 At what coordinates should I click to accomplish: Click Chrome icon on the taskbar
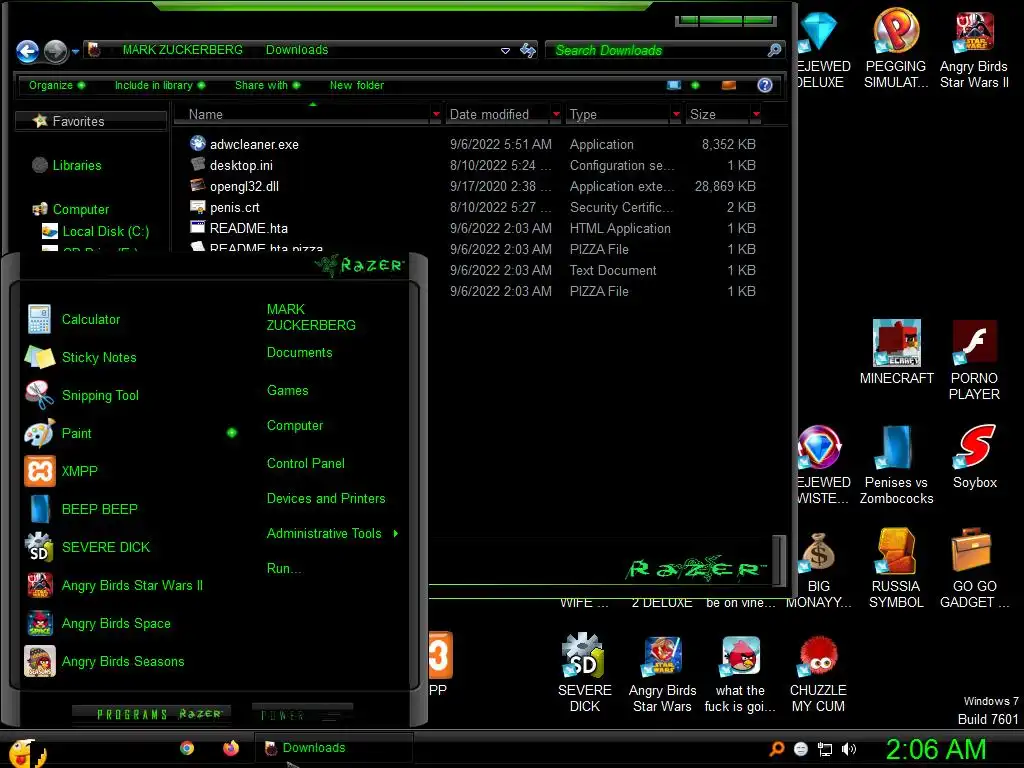pyautogui.click(x=187, y=748)
